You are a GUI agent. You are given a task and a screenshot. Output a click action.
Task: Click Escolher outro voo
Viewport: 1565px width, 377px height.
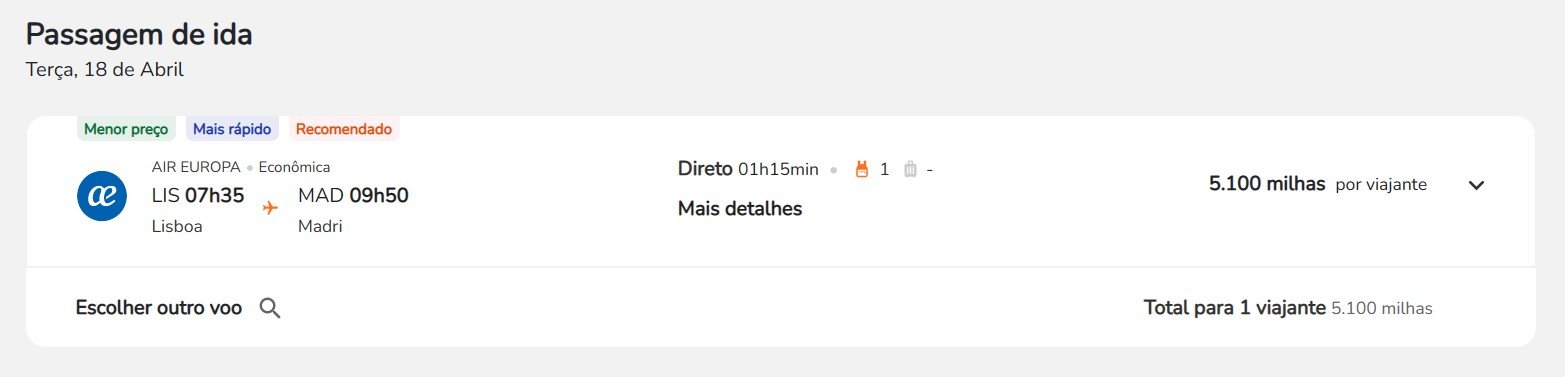pos(159,308)
